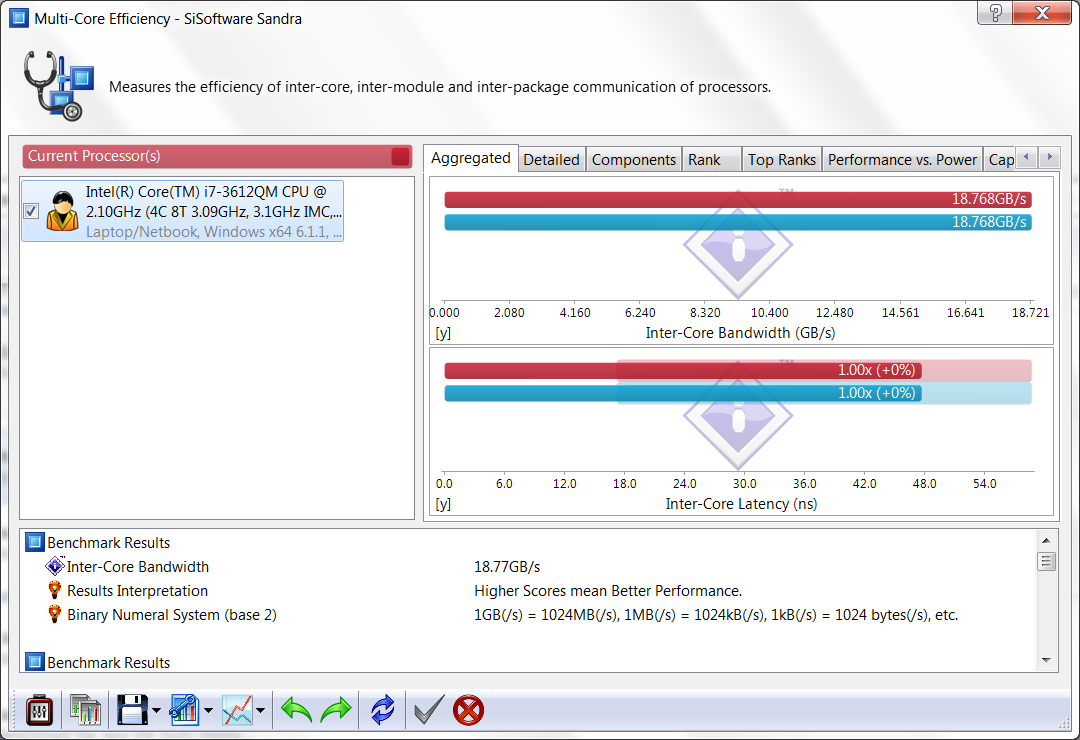Viewport: 1080px width, 740px height.
Task: Click the results pane scroll down arrow
Action: click(1046, 660)
